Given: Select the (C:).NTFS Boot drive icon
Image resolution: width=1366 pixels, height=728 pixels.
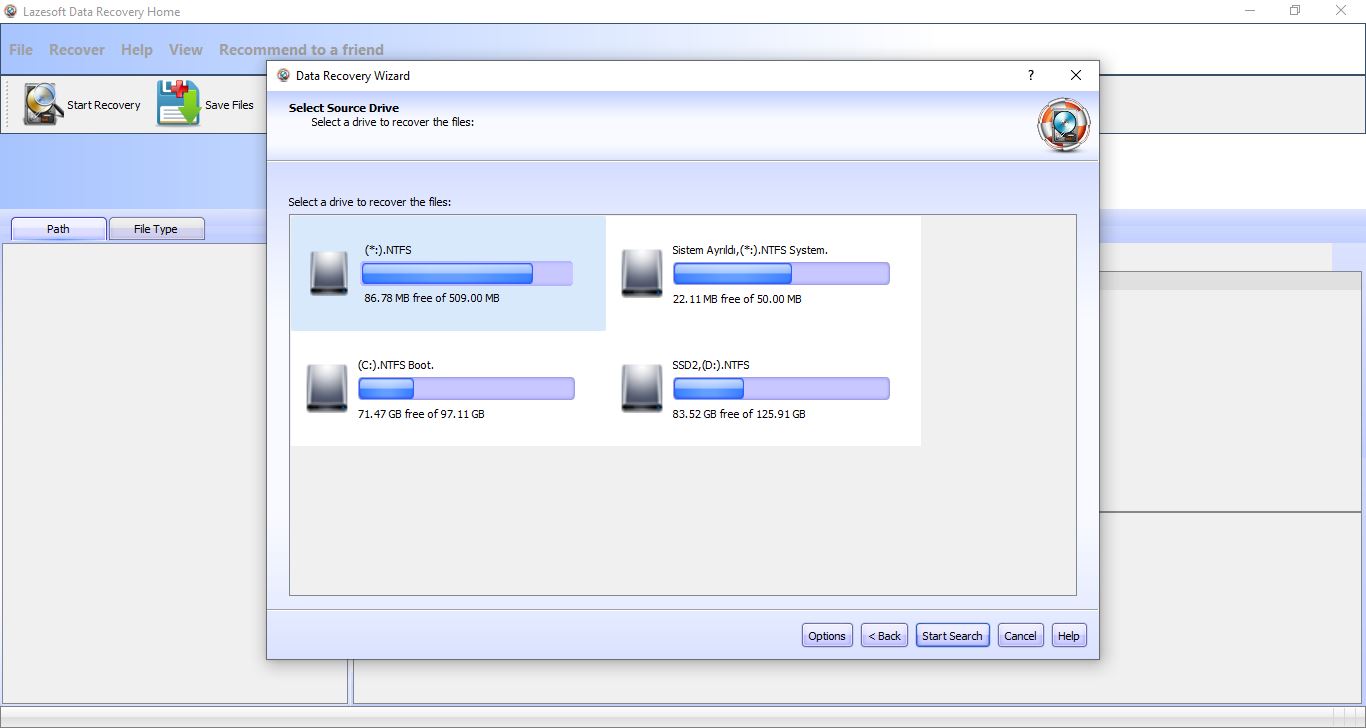Looking at the screenshot, I should click(327, 388).
